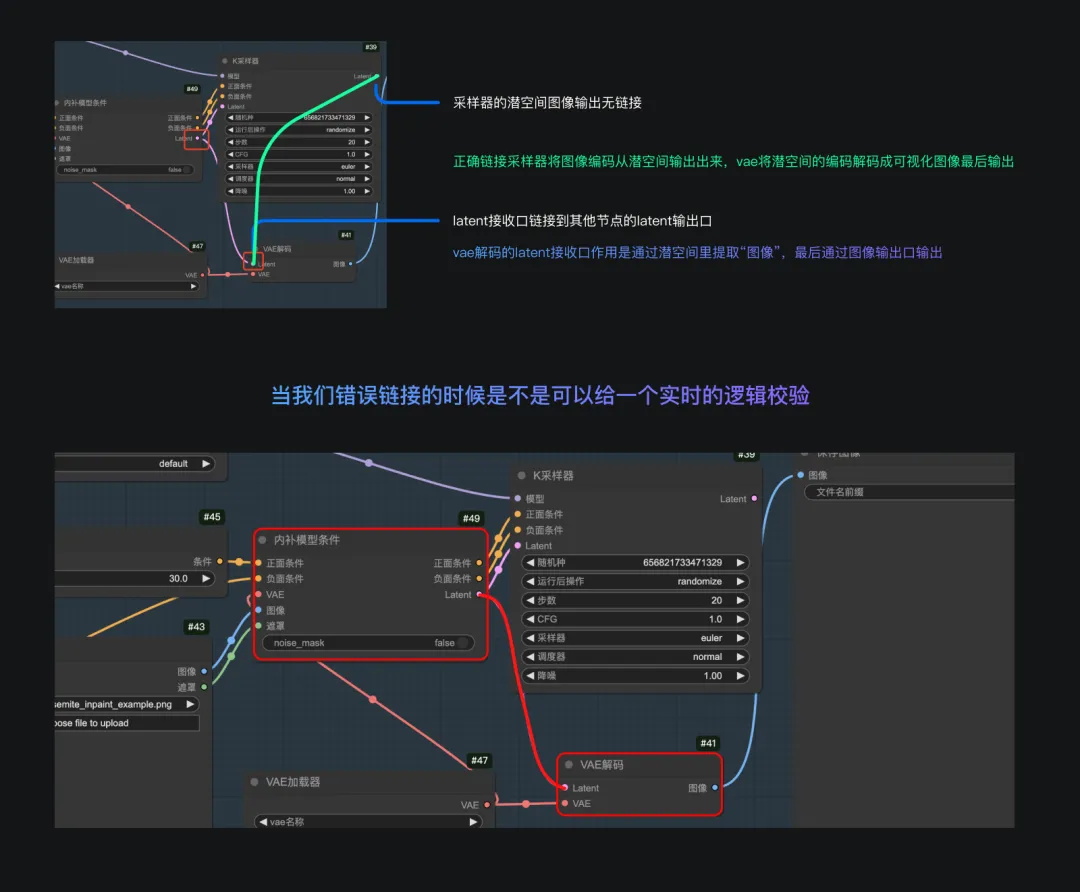Click the 文件名前缀 input field
This screenshot has height=892, width=1080.
pyautogui.click(x=909, y=492)
